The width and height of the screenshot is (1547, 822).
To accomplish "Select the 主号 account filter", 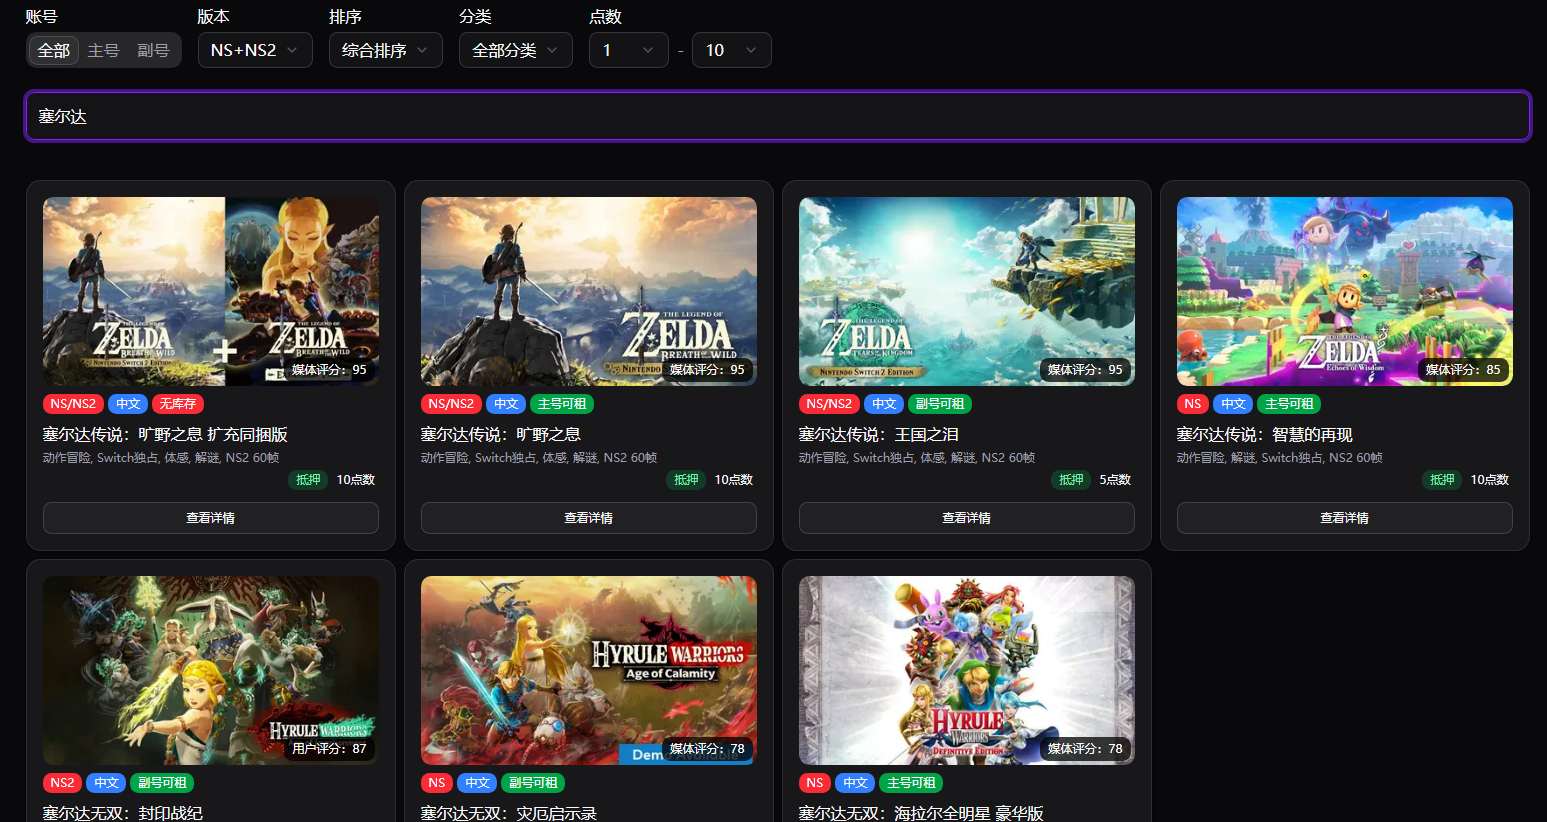I will (x=104, y=50).
